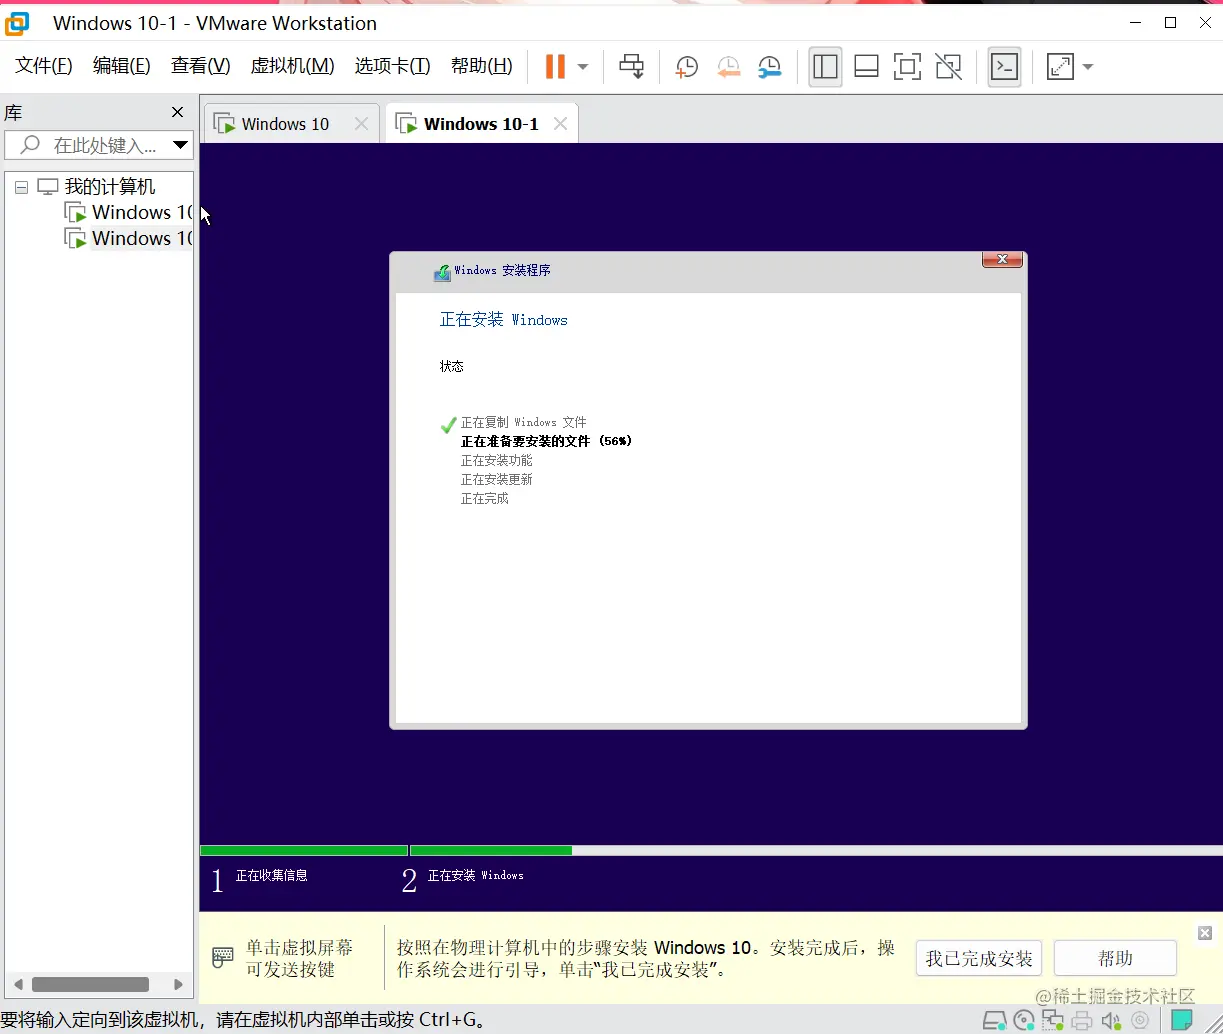Open the 查看(V) menu

pyautogui.click(x=200, y=66)
